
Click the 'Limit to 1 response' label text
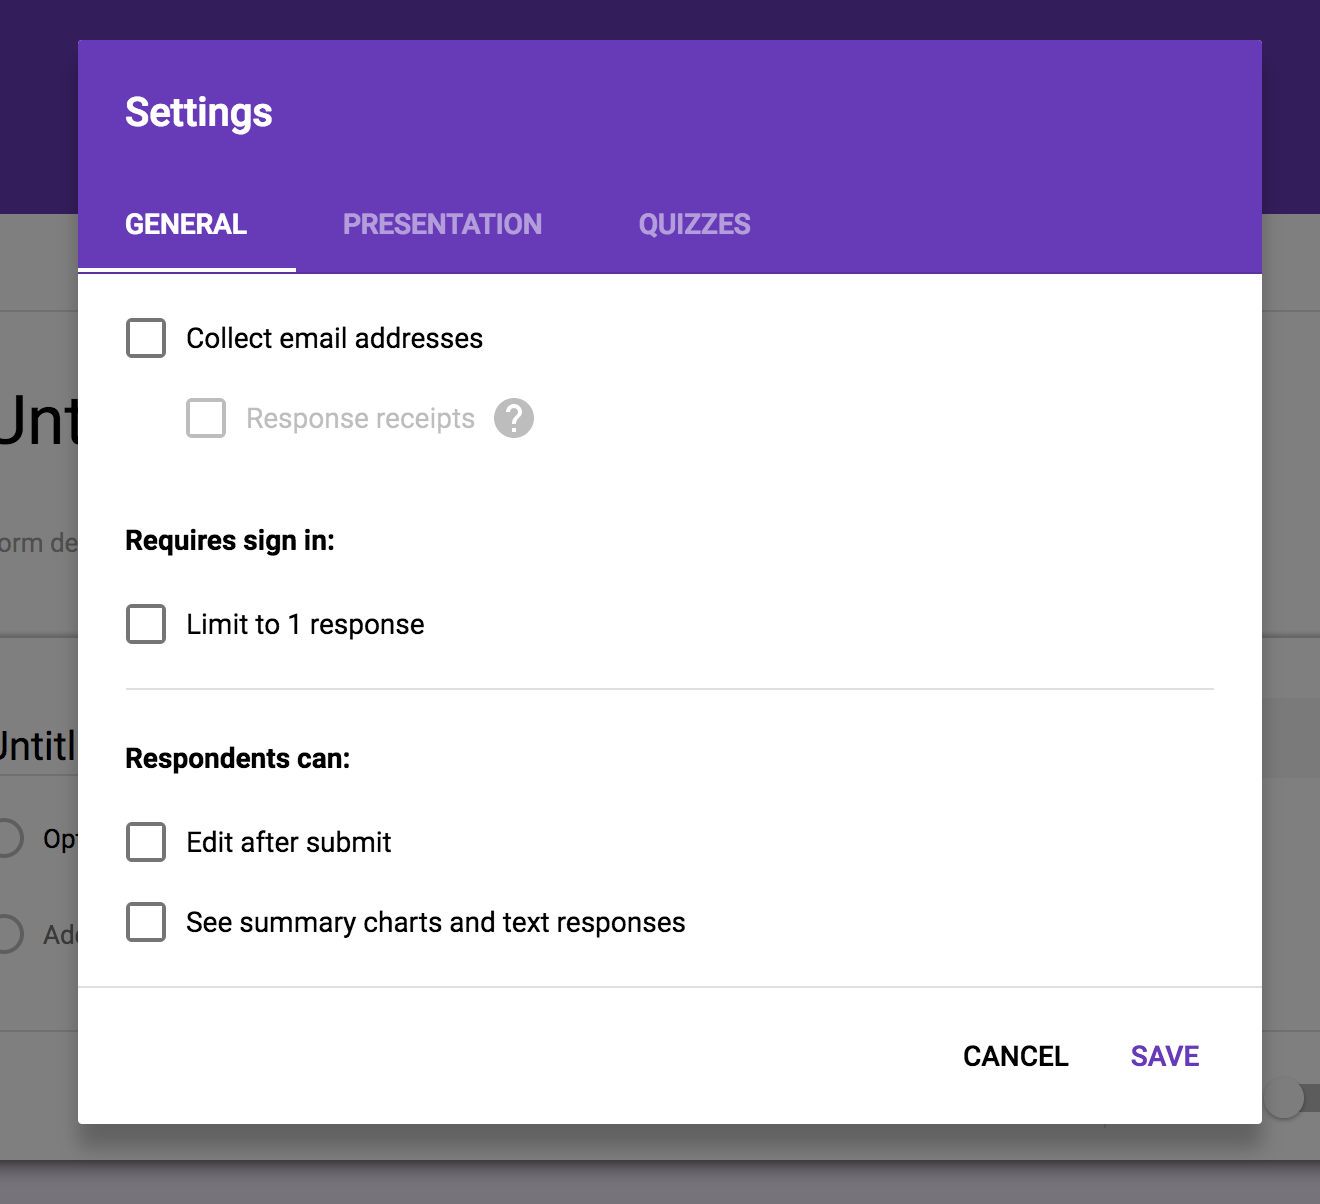pyautogui.click(x=305, y=624)
